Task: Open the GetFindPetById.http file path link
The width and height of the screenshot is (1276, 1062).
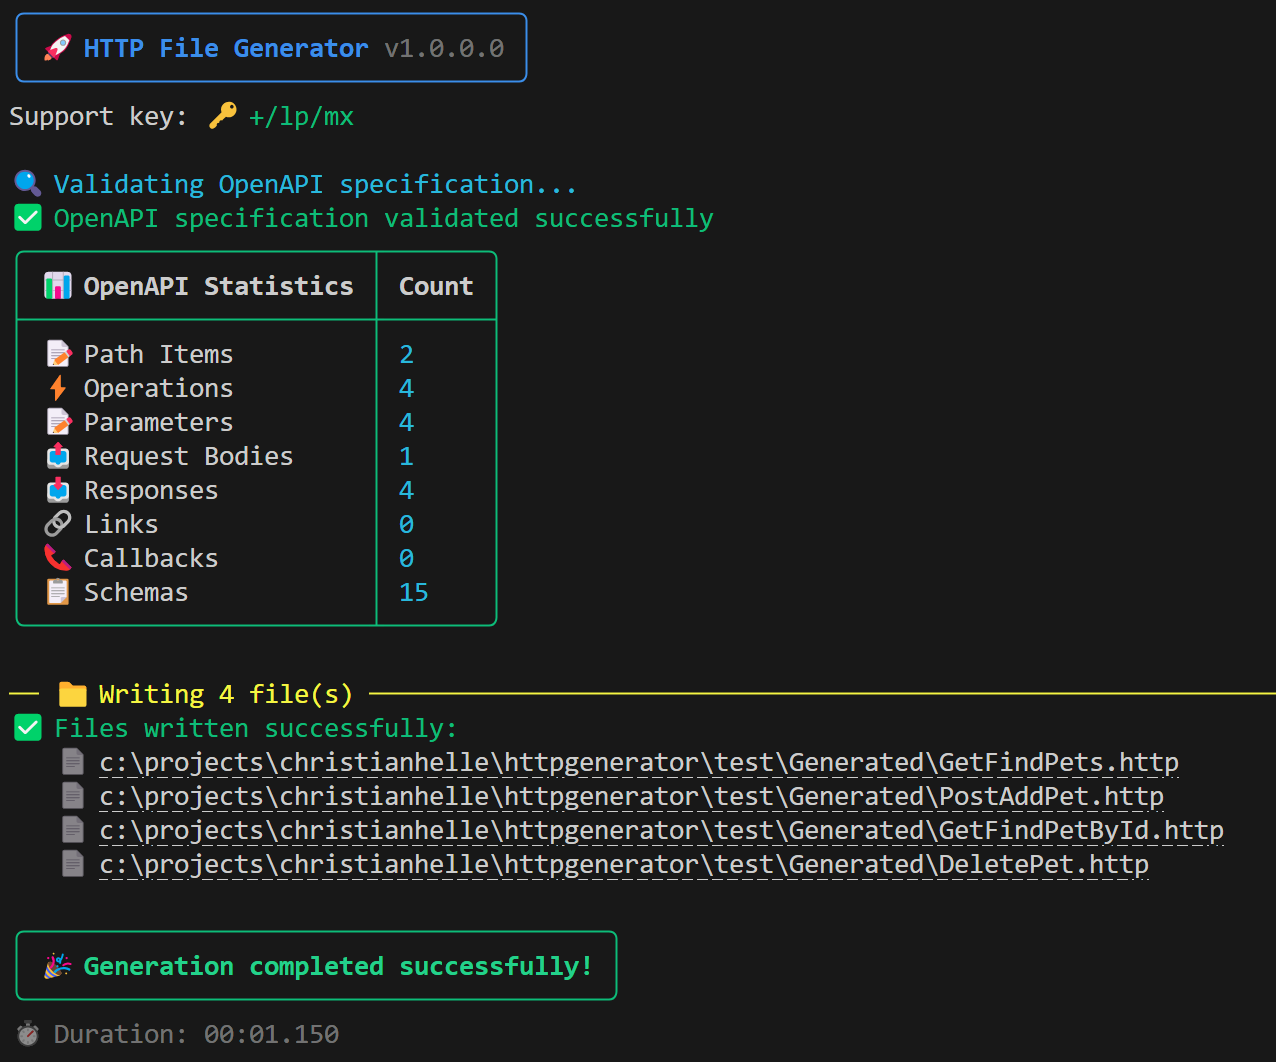Action: 662,831
